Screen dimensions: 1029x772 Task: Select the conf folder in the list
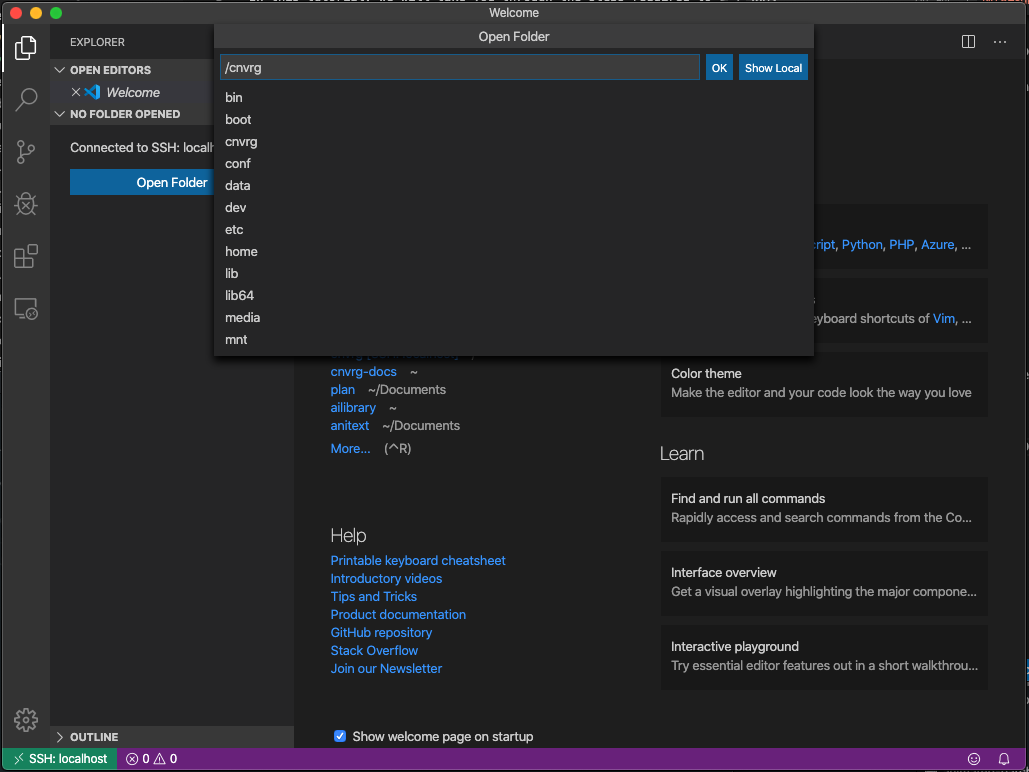[x=514, y=163]
